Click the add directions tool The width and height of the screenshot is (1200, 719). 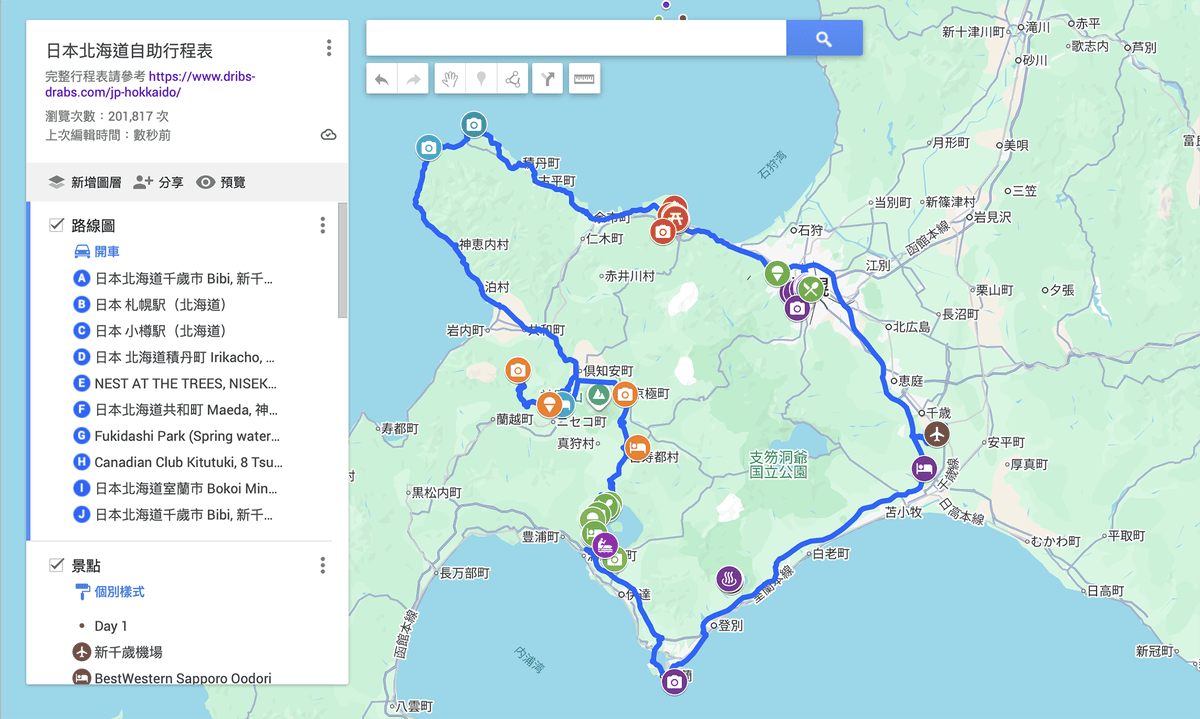point(547,78)
